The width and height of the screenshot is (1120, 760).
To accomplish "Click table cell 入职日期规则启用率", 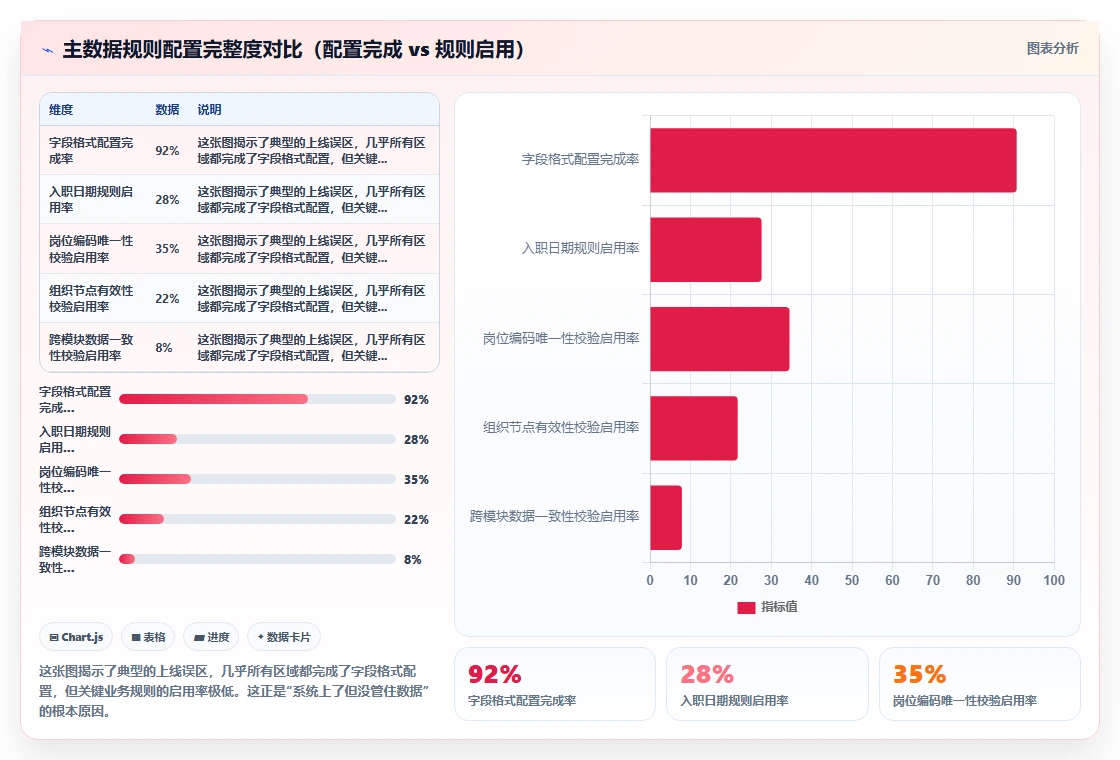I will tap(91, 199).
